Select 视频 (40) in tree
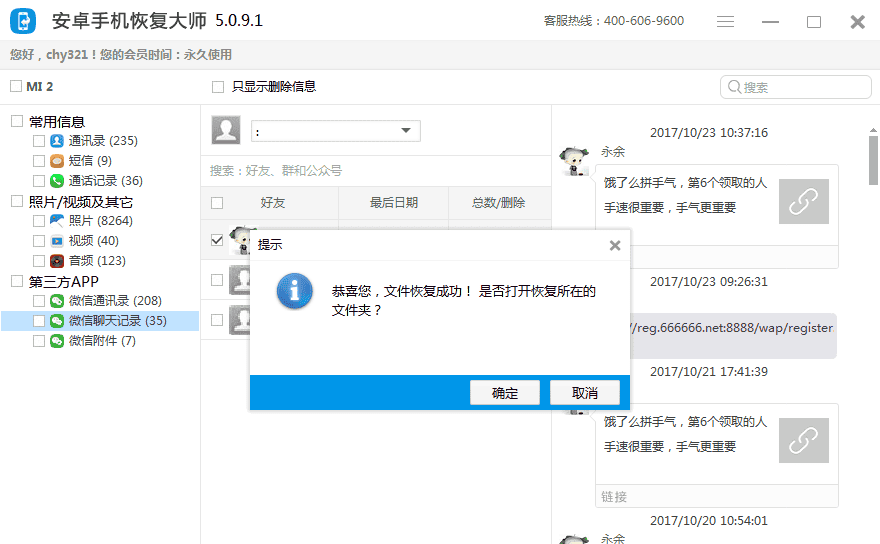The width and height of the screenshot is (880, 544). pyautogui.click(x=94, y=241)
